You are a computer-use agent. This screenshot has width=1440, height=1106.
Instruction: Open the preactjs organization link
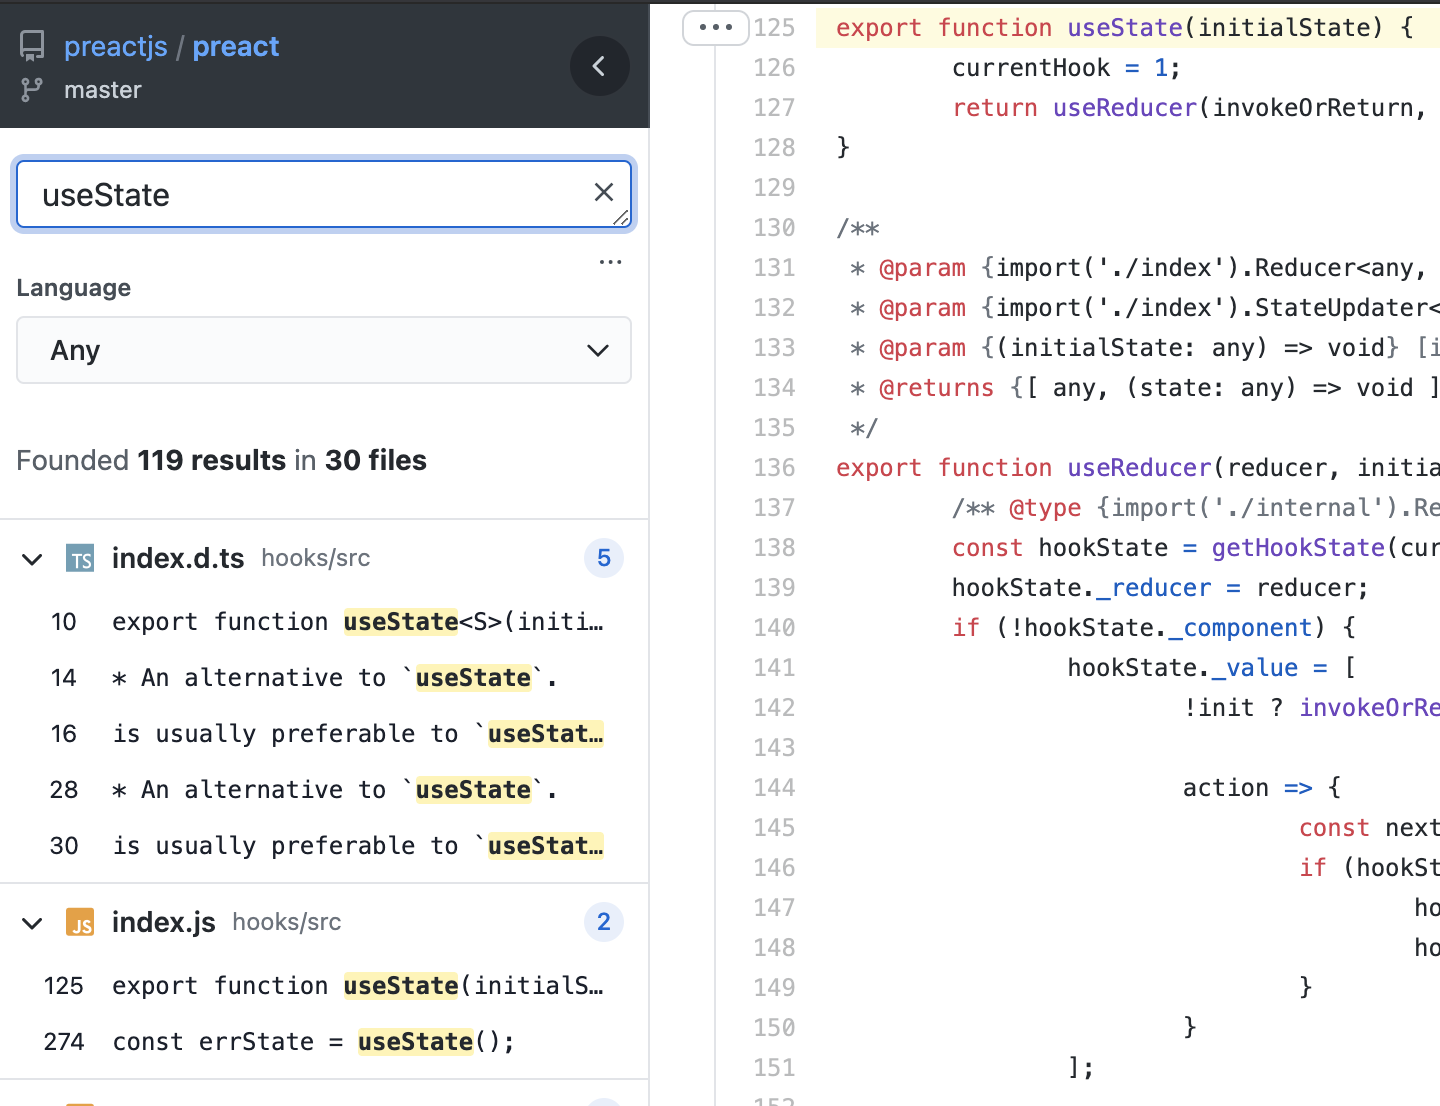click(x=115, y=45)
